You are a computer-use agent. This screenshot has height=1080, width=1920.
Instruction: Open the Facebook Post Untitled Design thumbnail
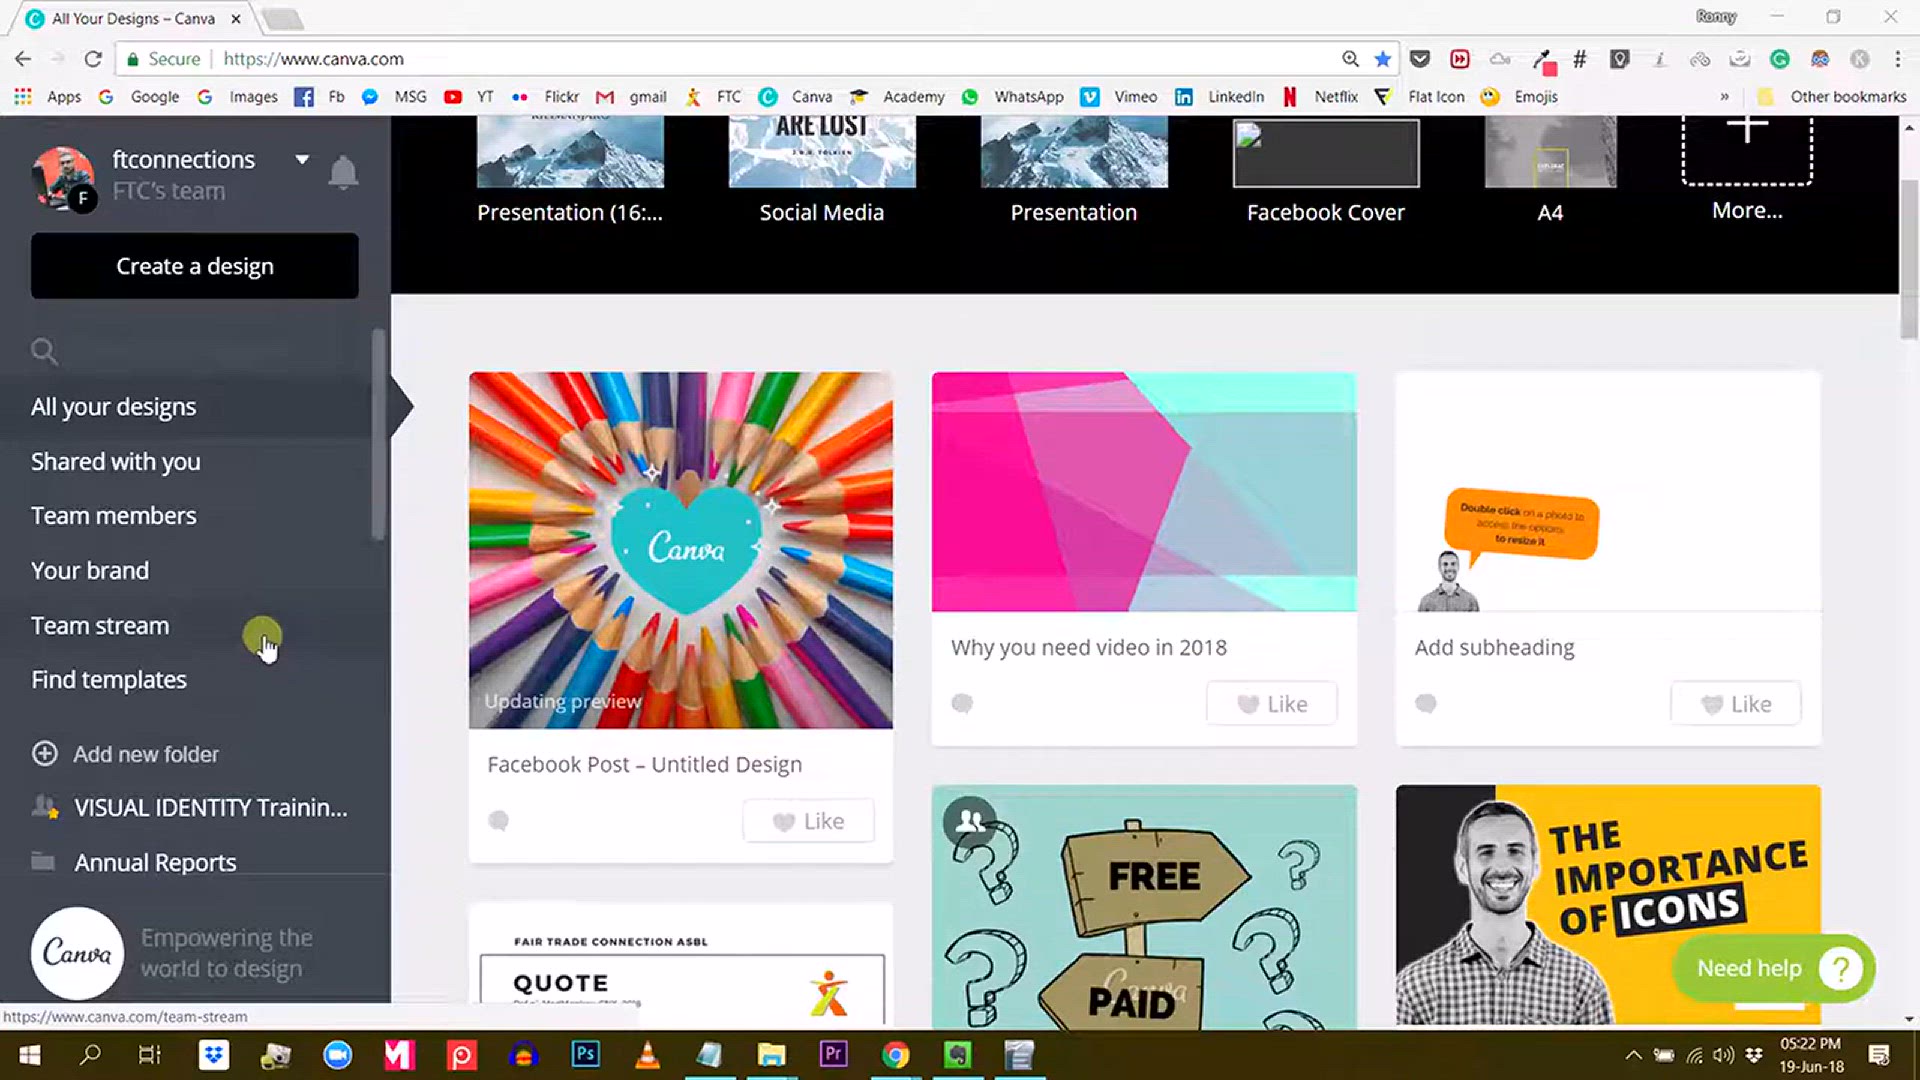[681, 550]
